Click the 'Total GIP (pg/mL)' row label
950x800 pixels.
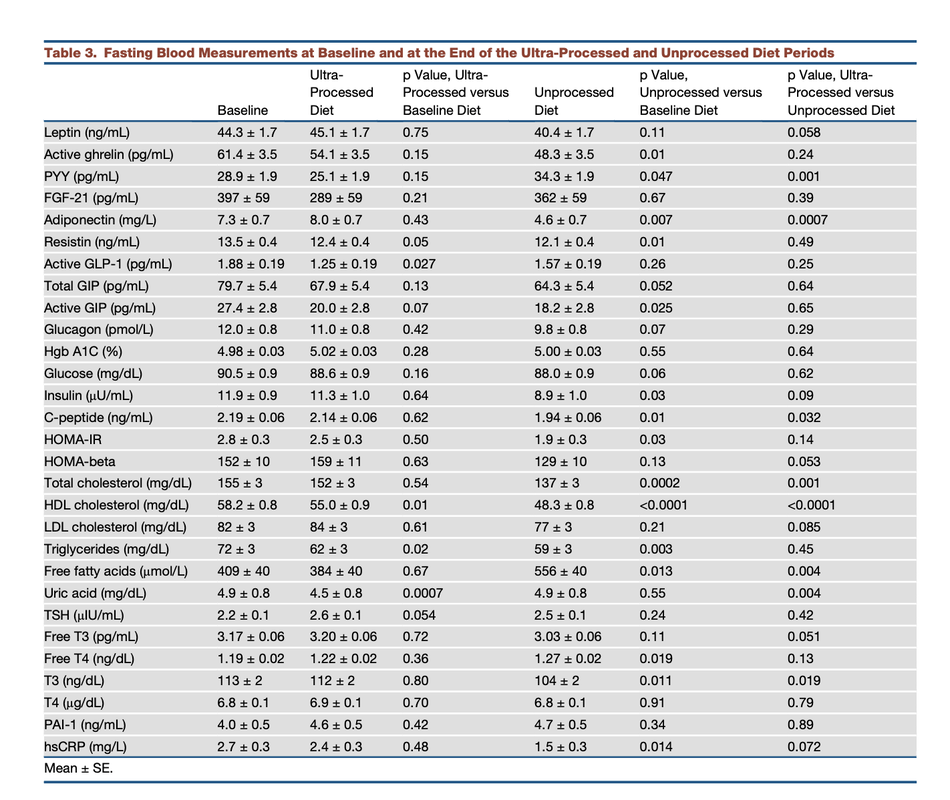click(96, 286)
